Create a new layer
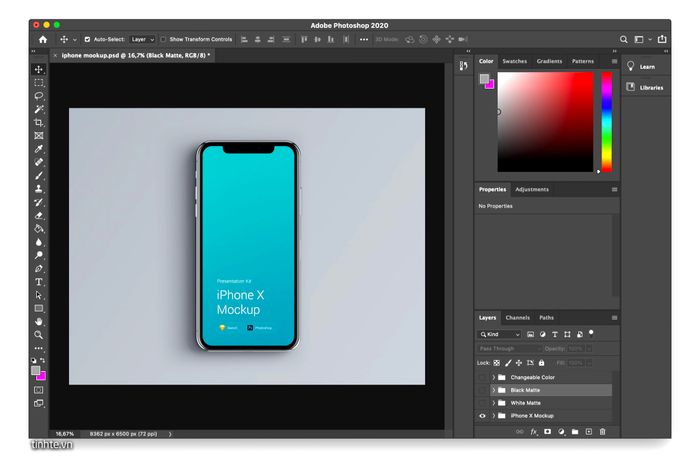This screenshot has width=700, height=476. pos(589,432)
